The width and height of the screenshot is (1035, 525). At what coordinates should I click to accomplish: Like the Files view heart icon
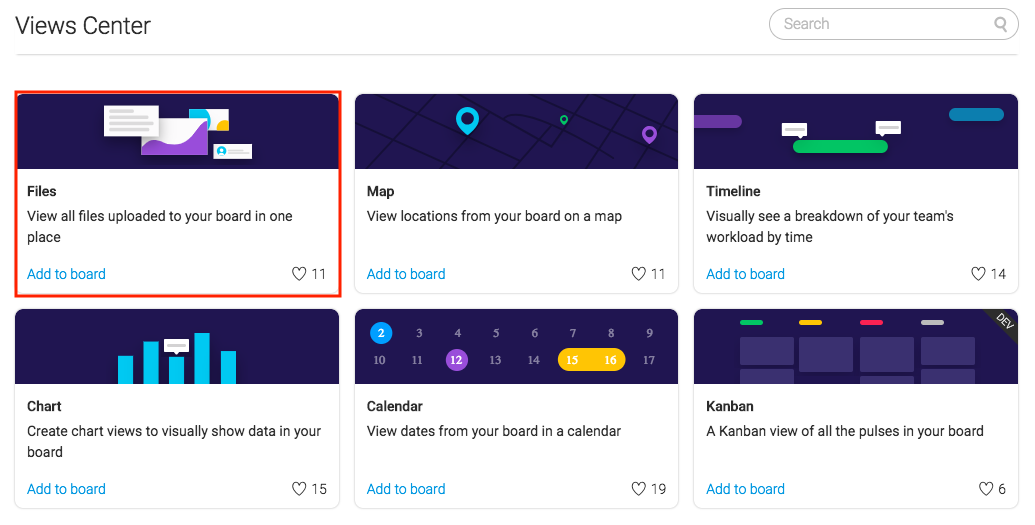[x=299, y=273]
